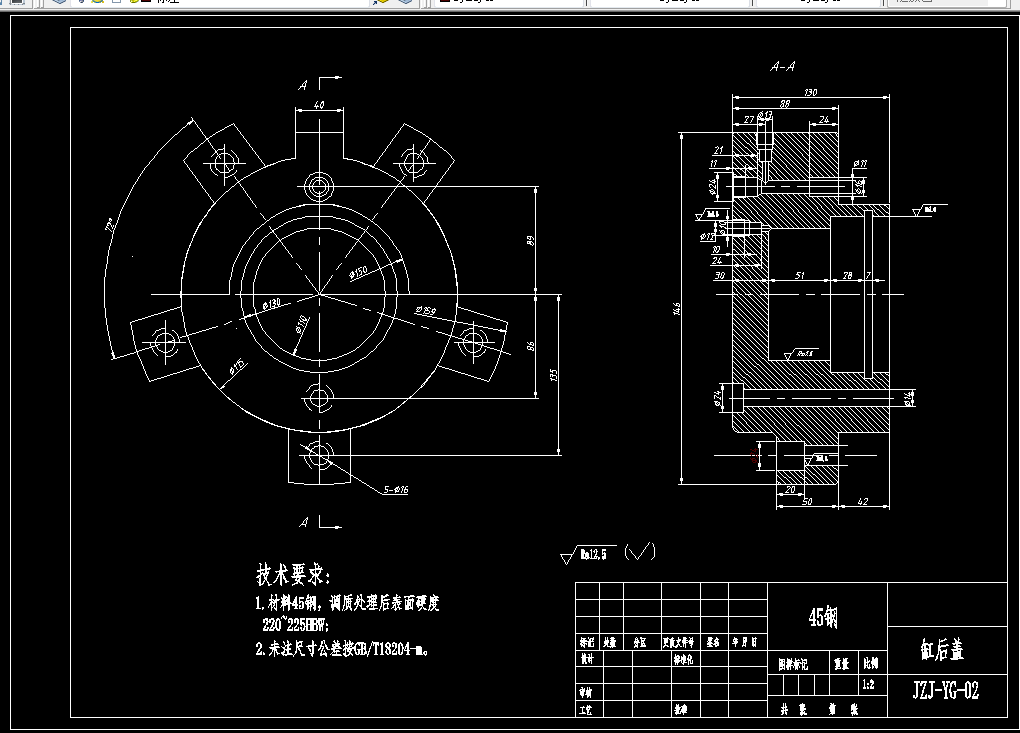Select the 比例 header cell

click(871, 664)
